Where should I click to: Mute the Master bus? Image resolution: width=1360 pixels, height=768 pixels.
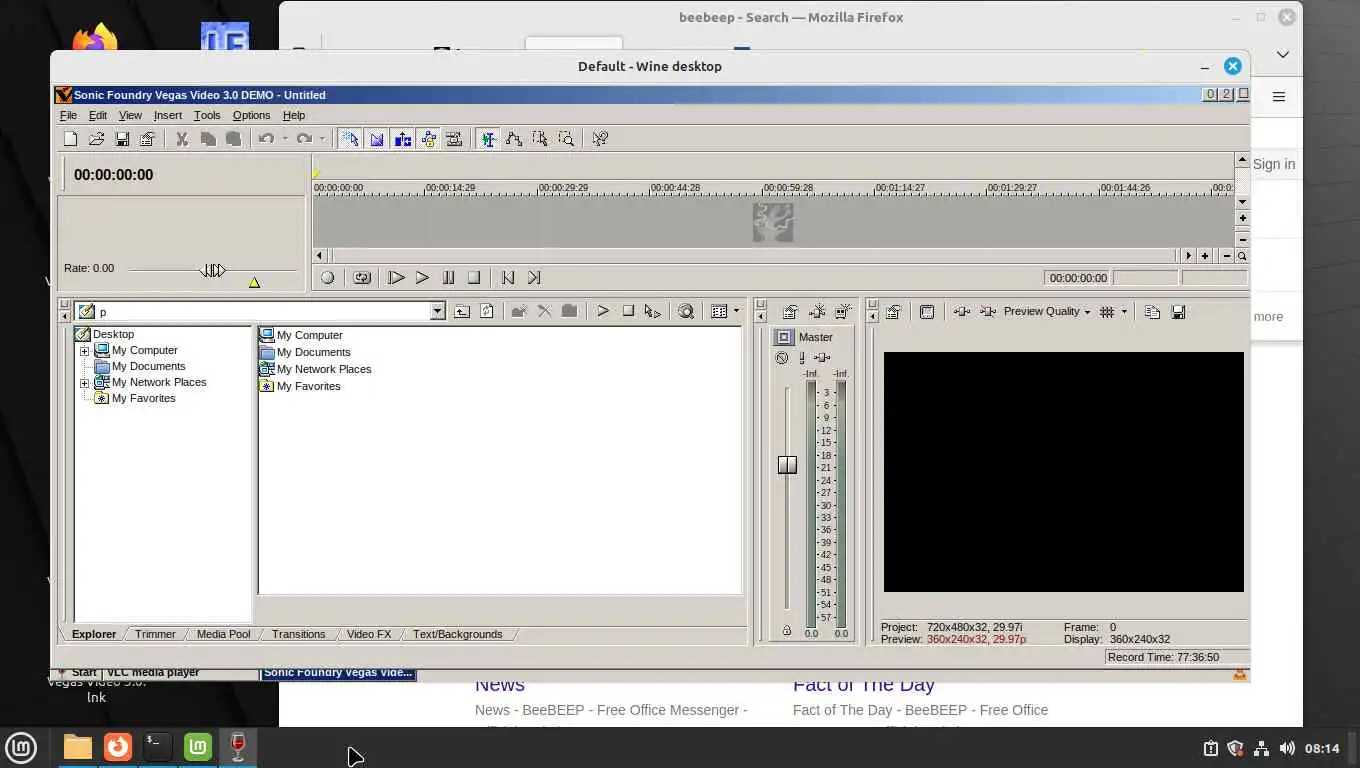point(782,358)
